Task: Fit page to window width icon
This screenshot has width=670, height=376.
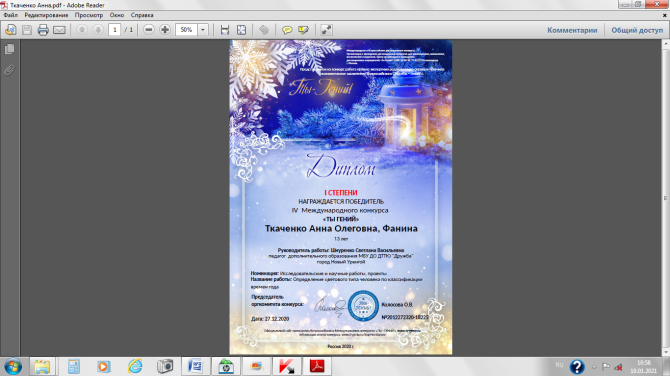Action: click(225, 30)
